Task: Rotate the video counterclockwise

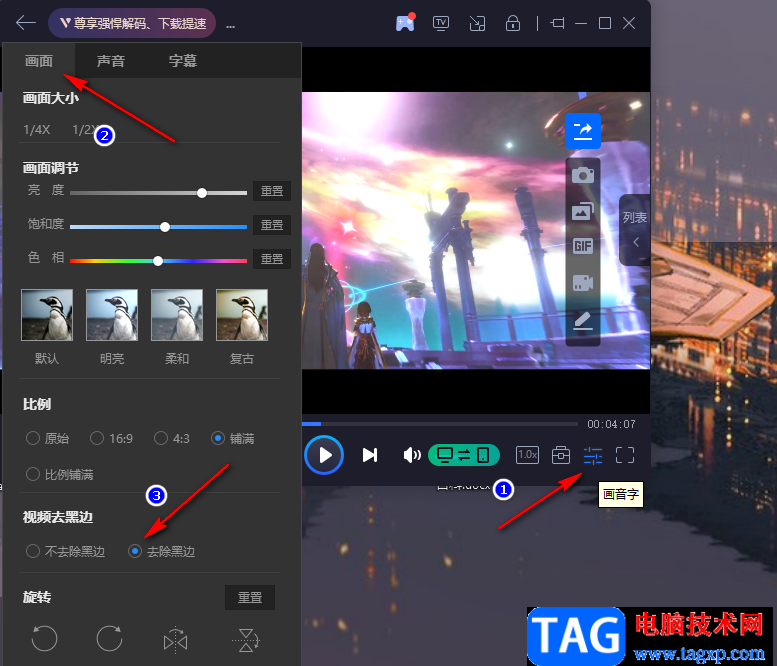Action: [x=45, y=638]
